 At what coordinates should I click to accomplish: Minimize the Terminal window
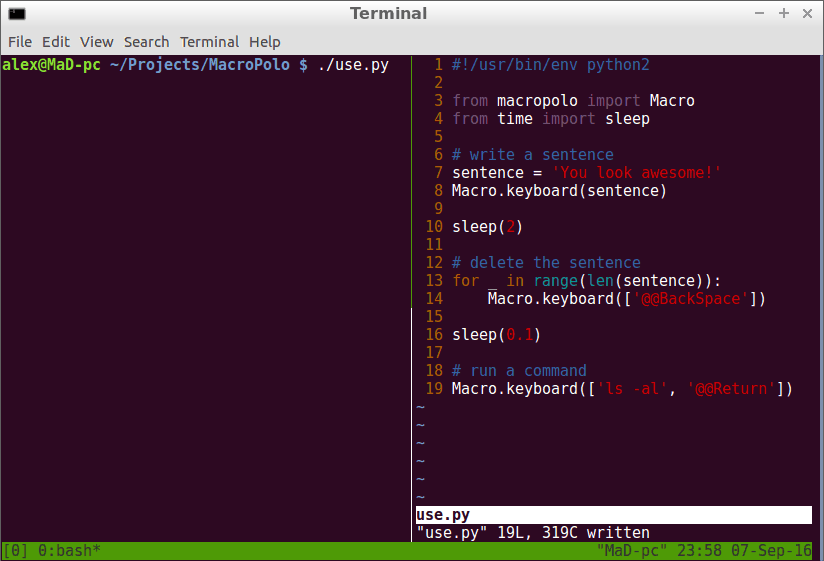click(759, 14)
